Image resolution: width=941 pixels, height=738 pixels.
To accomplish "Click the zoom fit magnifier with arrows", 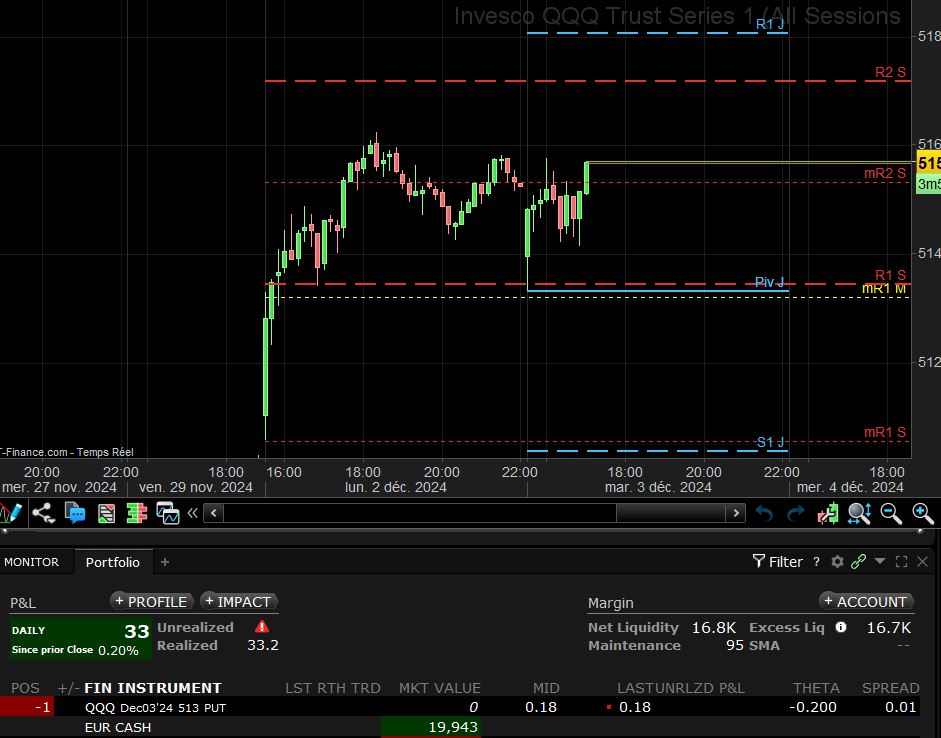I will (859, 514).
